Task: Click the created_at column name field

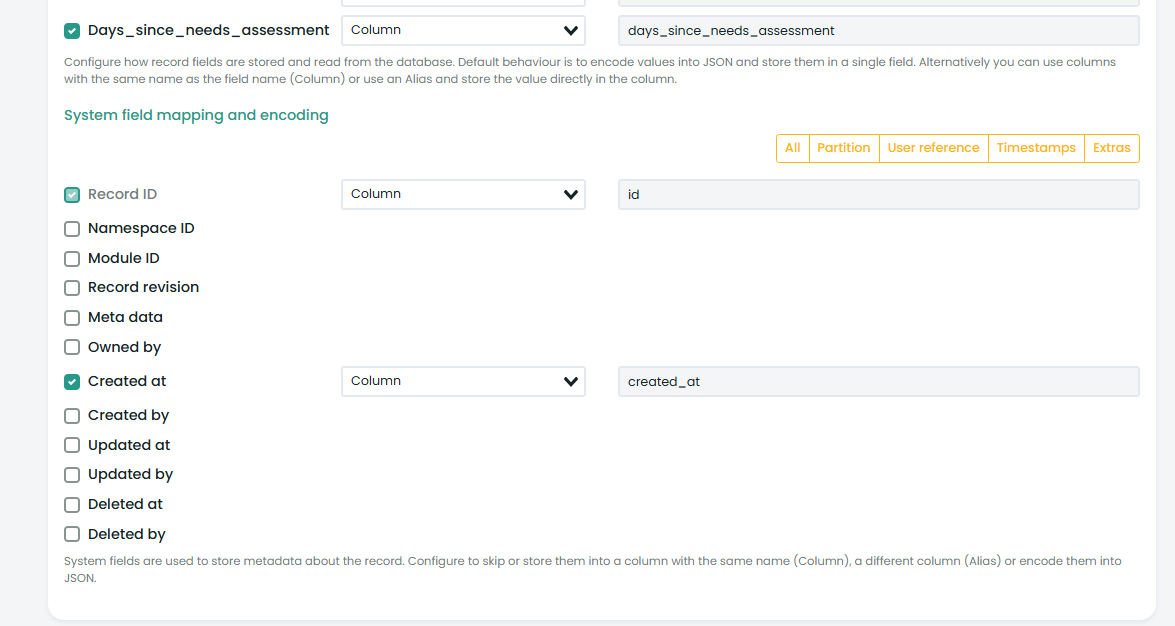Action: point(878,382)
